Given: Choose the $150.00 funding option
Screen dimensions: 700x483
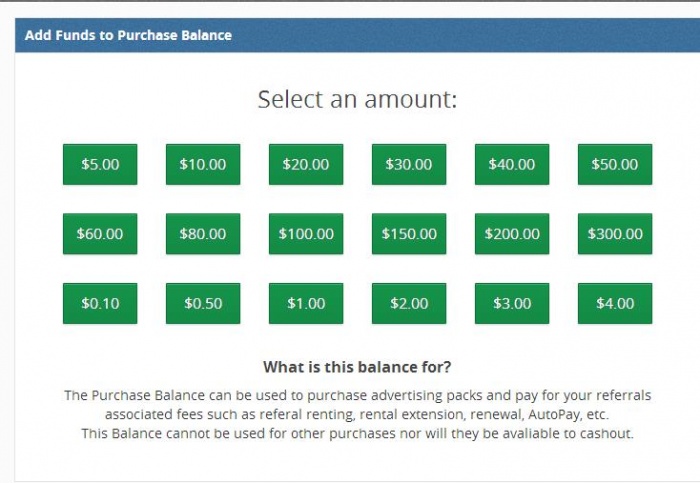Looking at the screenshot, I should (409, 234).
